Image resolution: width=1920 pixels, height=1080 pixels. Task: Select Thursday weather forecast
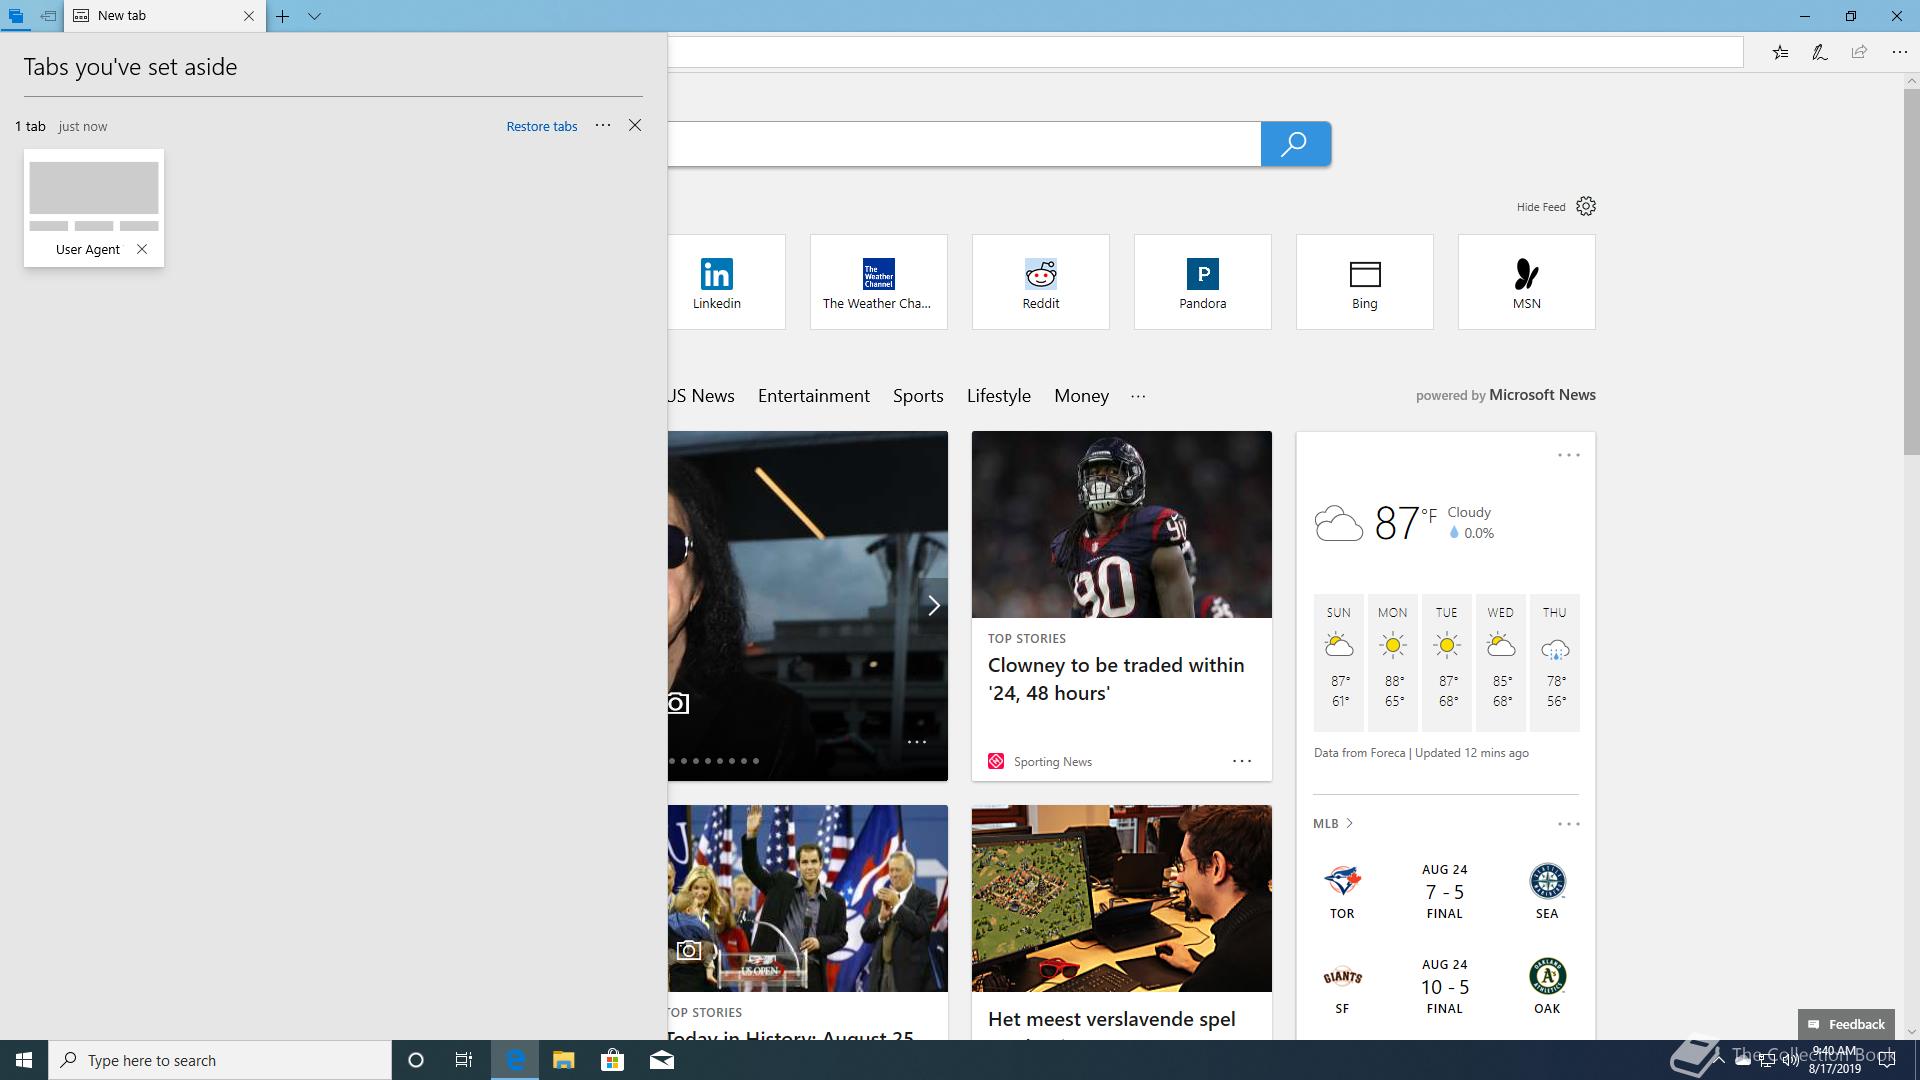pos(1554,662)
